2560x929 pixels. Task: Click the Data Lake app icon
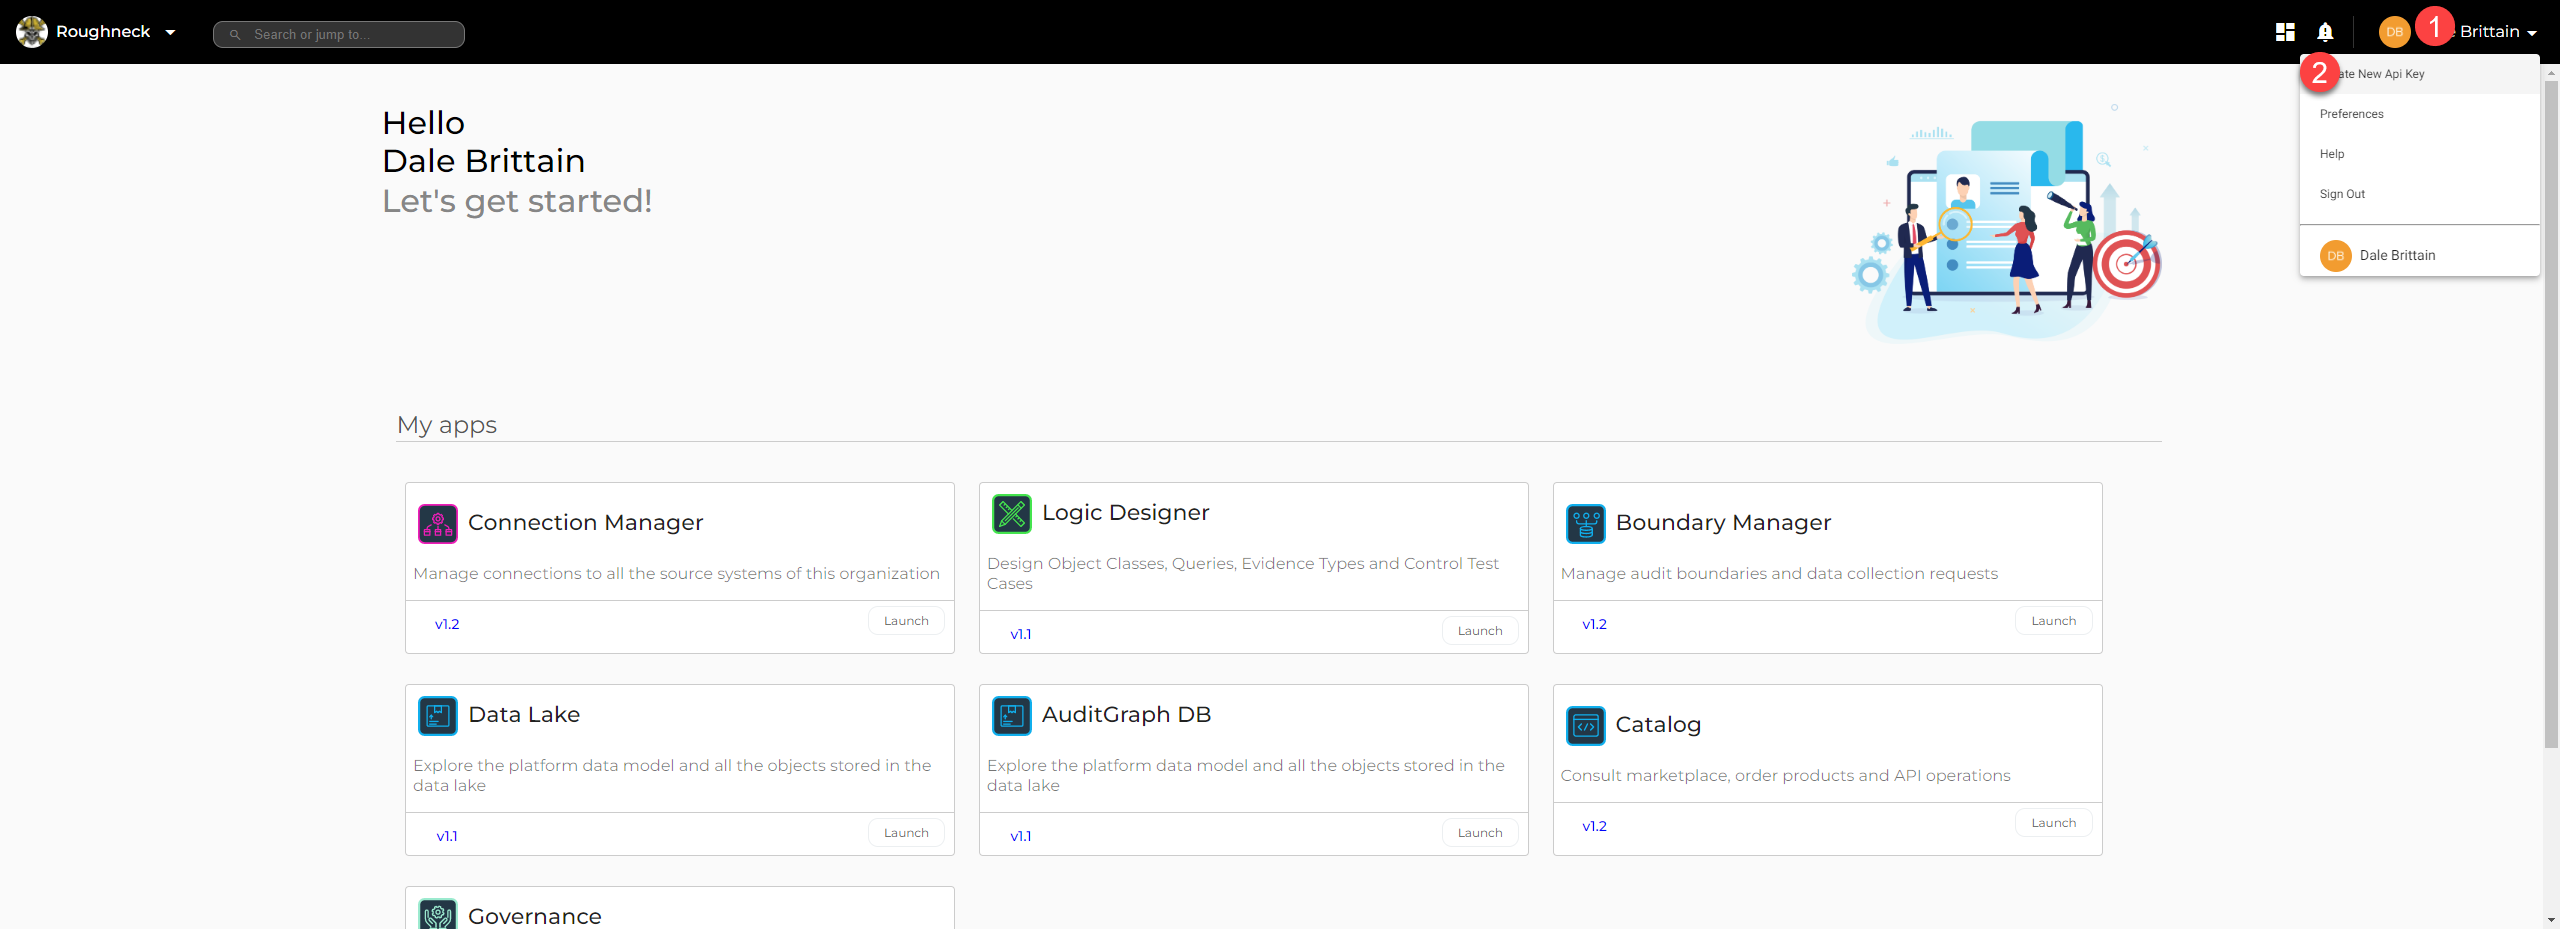point(437,716)
